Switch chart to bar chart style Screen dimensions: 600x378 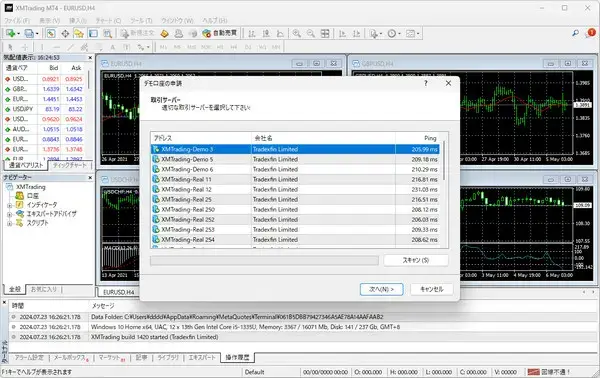[x=251, y=34]
